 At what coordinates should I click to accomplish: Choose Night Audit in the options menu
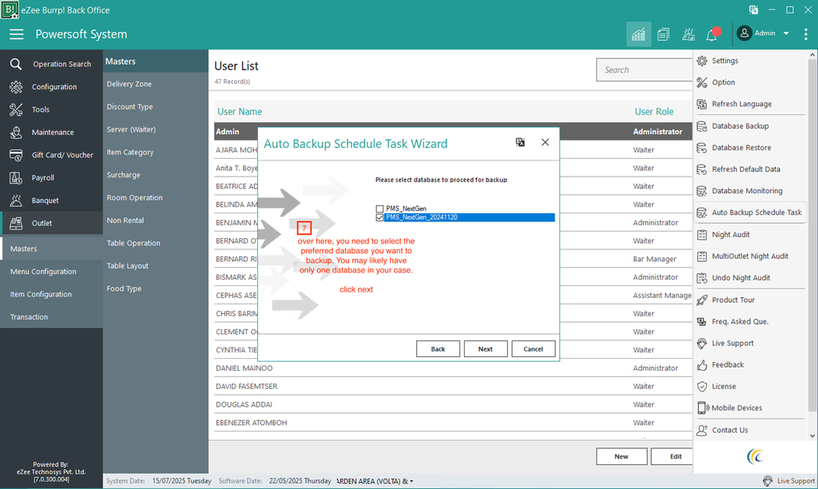coord(733,234)
